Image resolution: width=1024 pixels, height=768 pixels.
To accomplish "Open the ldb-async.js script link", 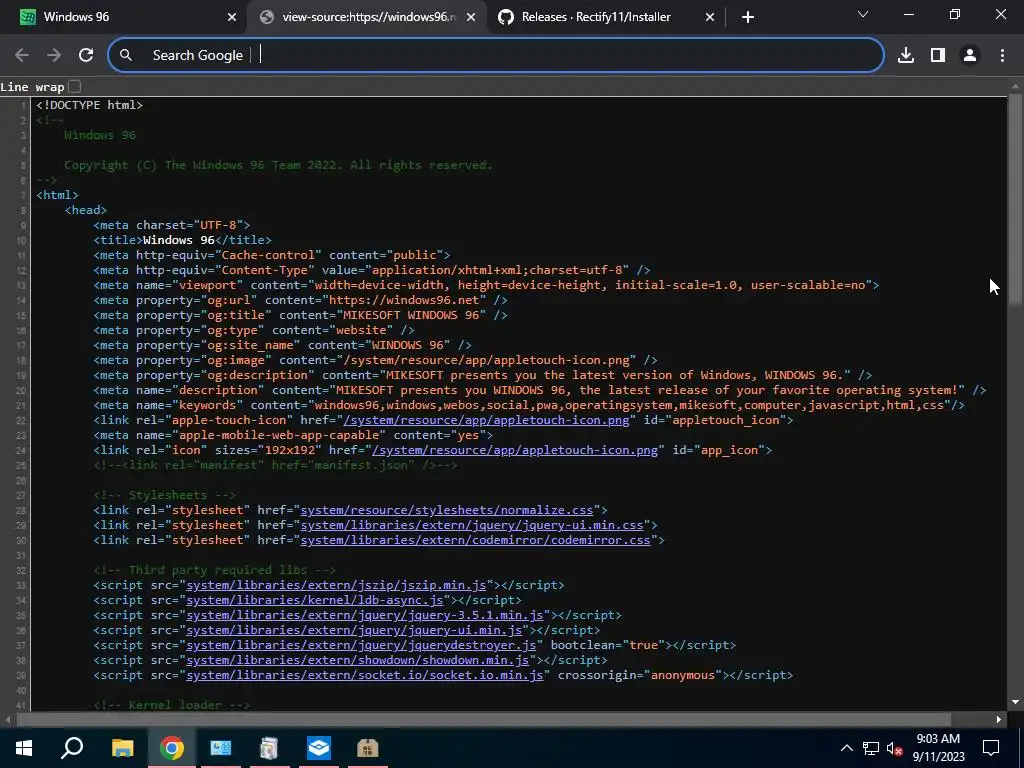I will [x=315, y=600].
